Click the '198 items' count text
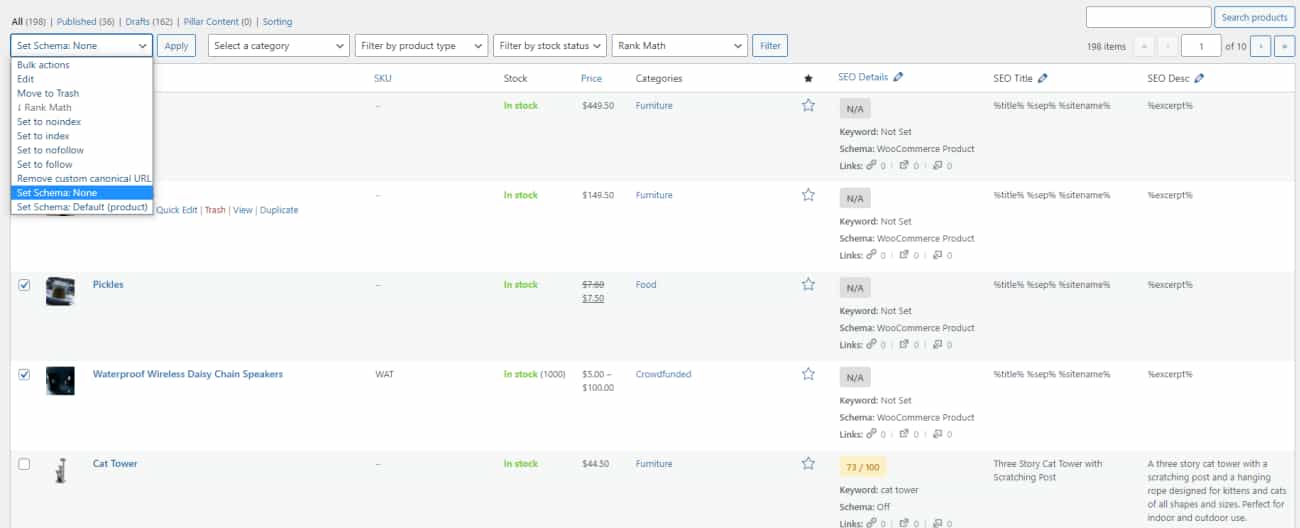The image size is (1300, 528). 1106,47
